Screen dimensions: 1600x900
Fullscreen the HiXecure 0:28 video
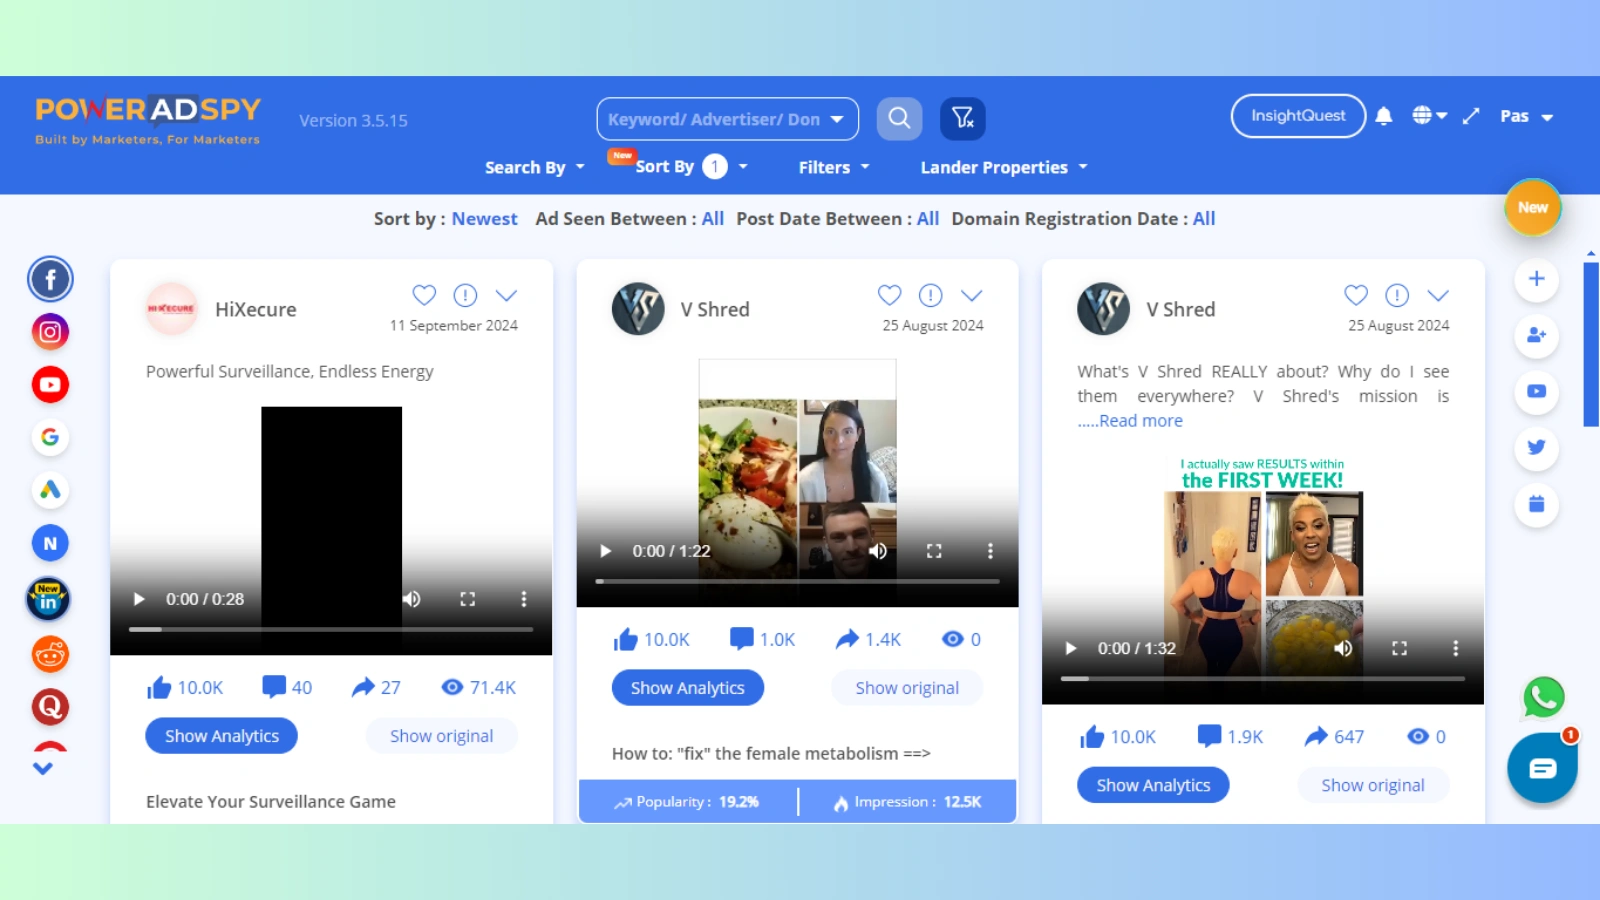click(467, 599)
